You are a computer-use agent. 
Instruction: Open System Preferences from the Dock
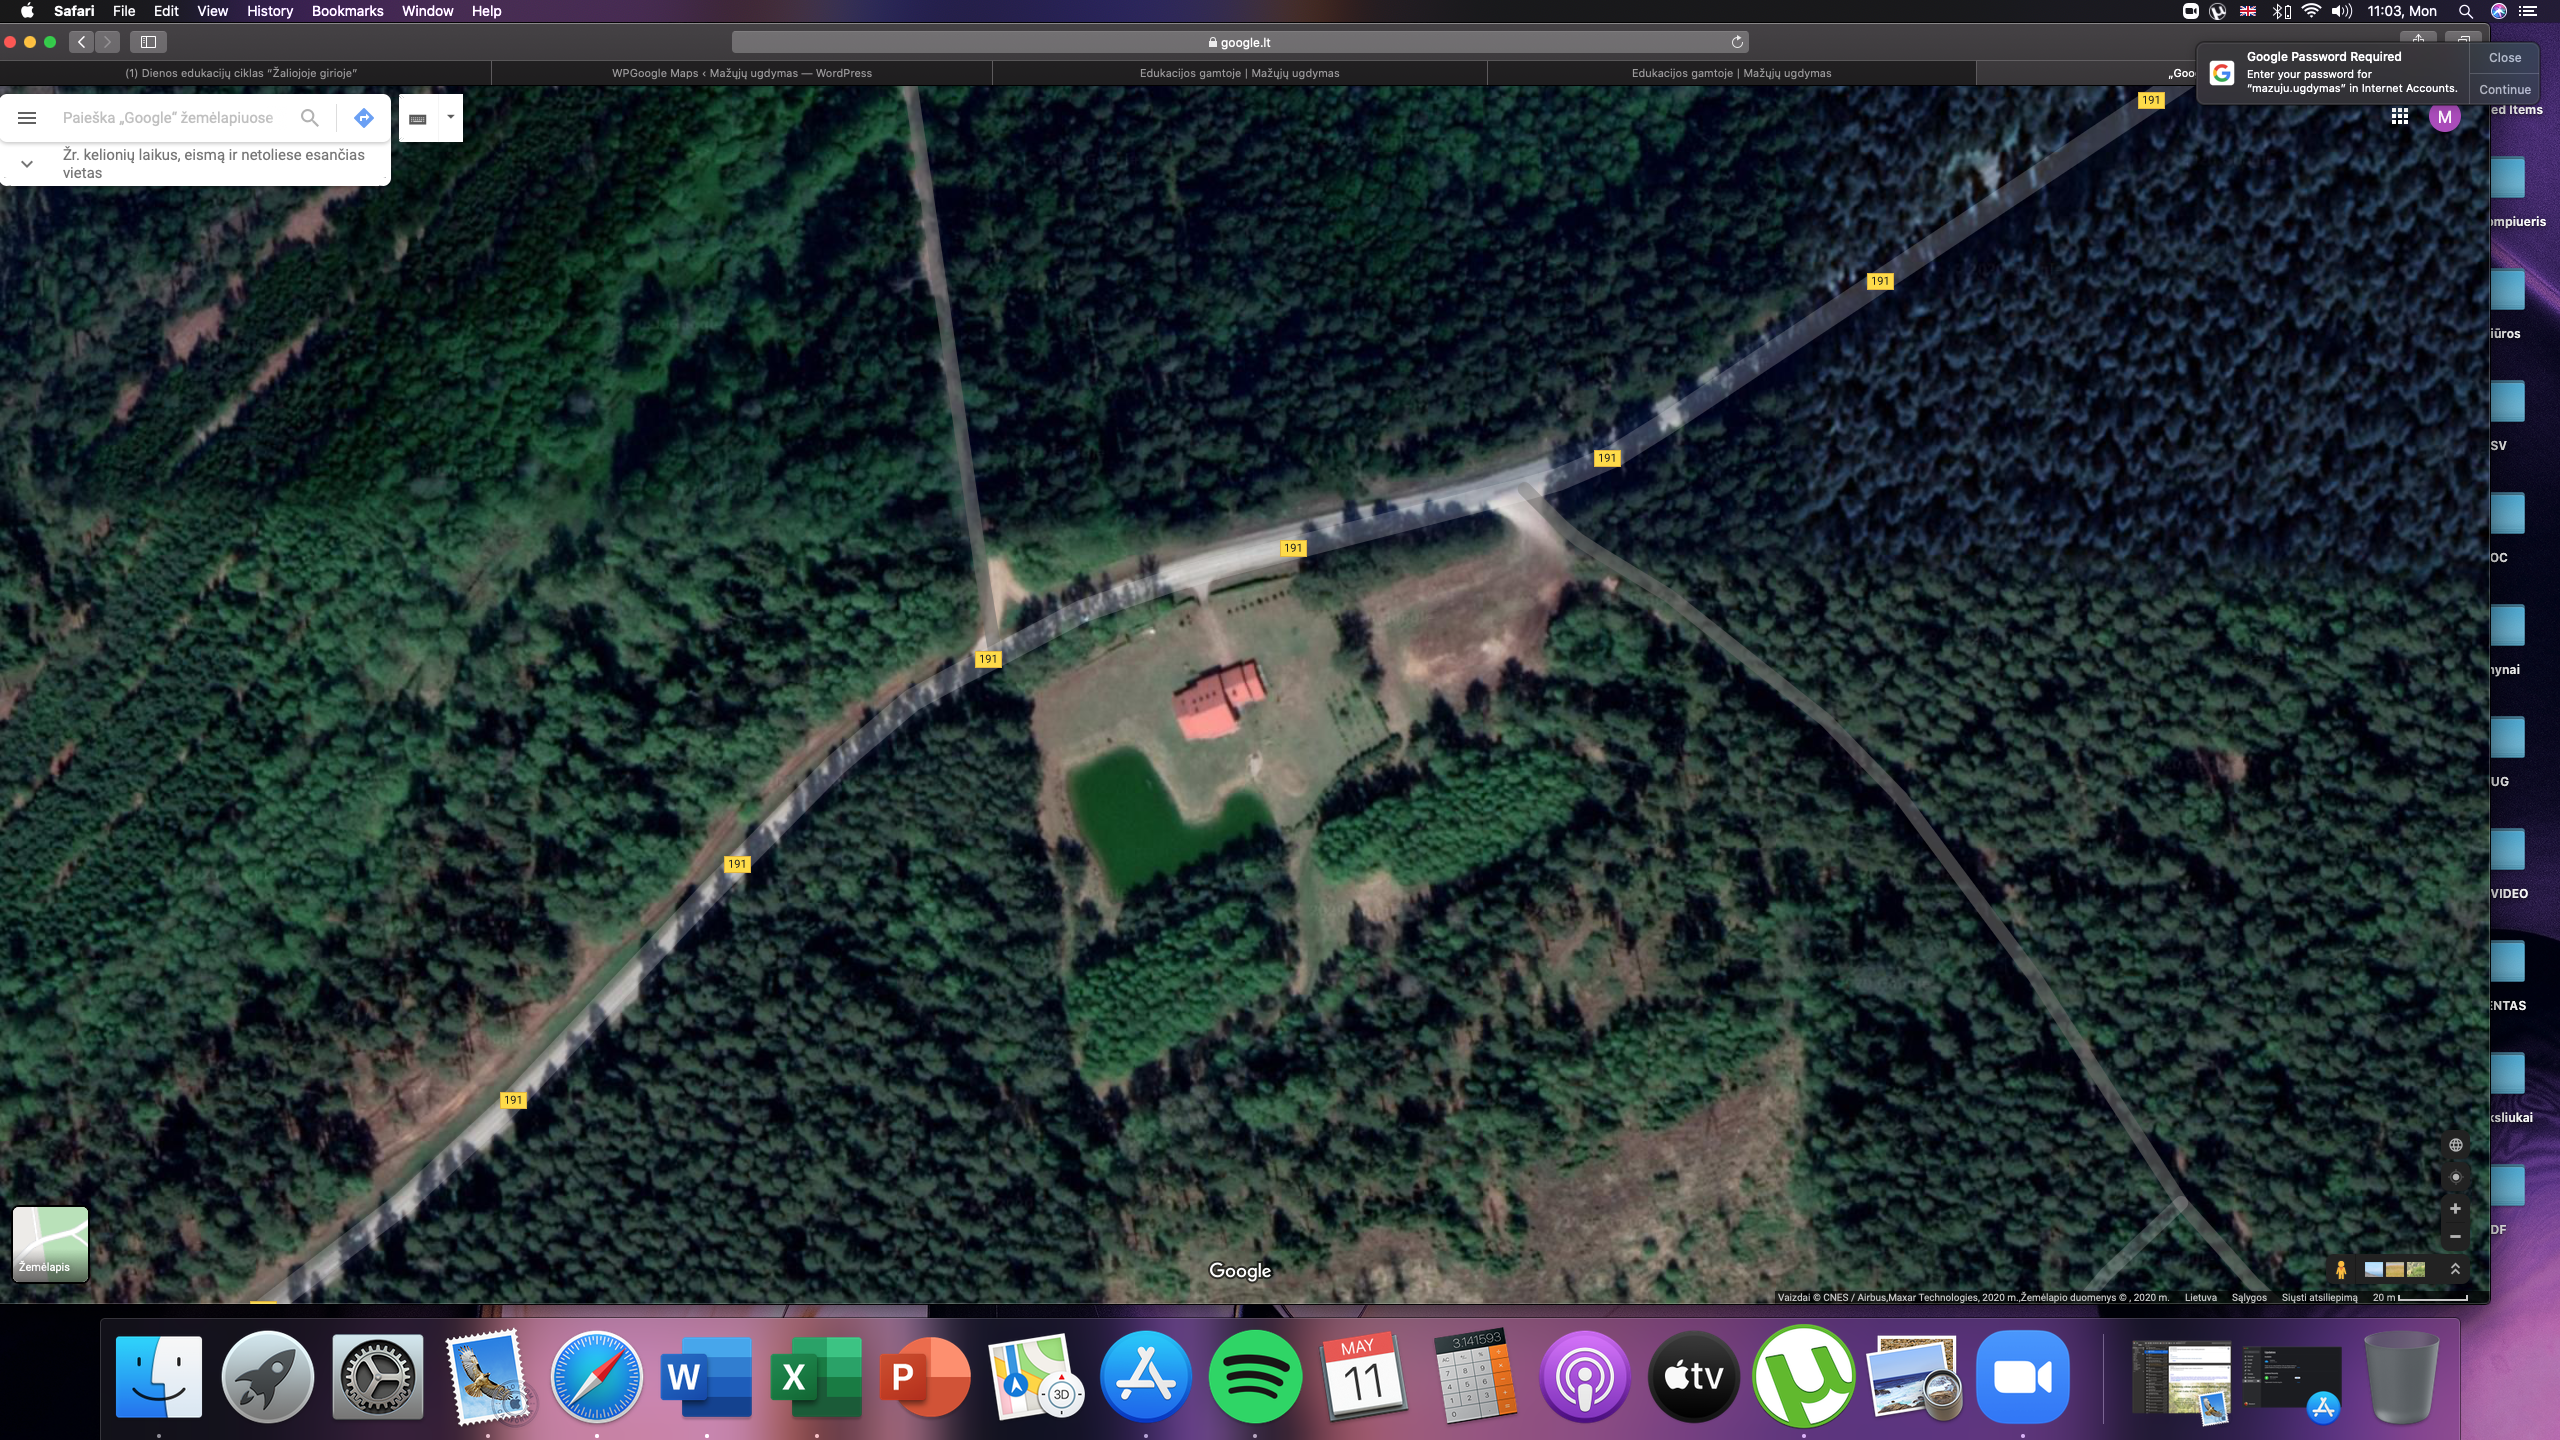point(377,1377)
